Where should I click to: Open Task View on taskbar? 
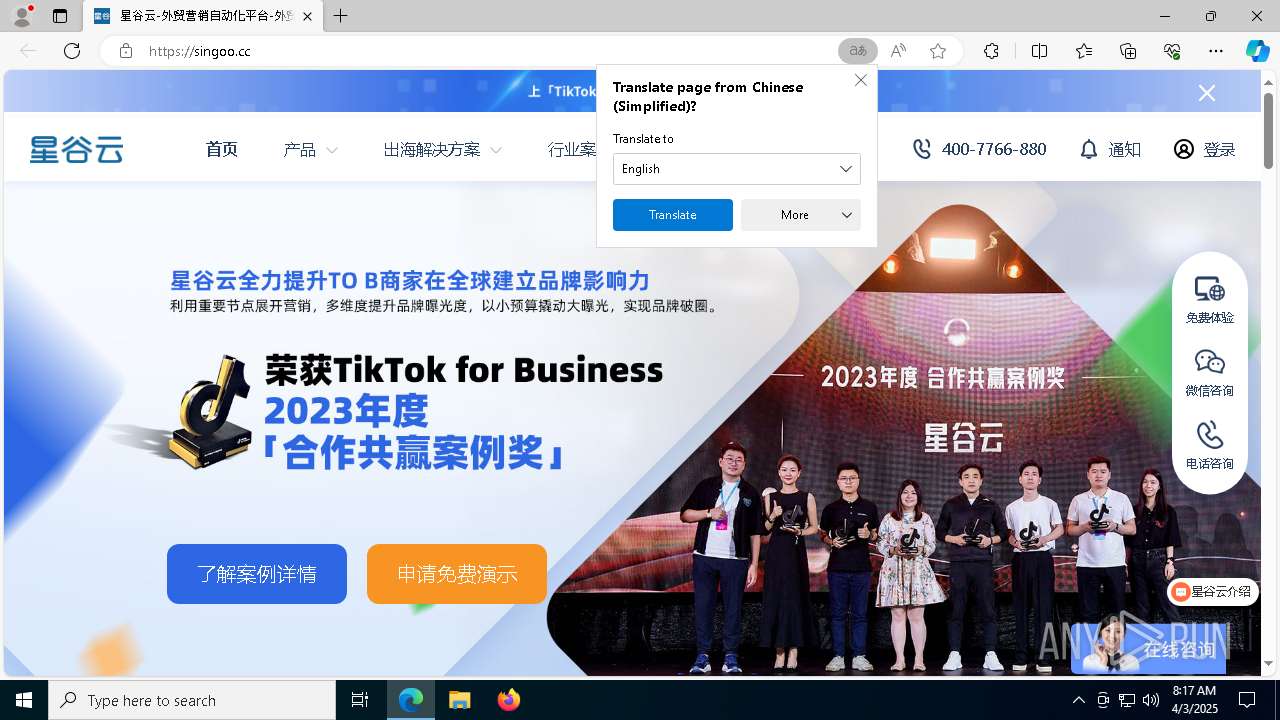[x=360, y=700]
